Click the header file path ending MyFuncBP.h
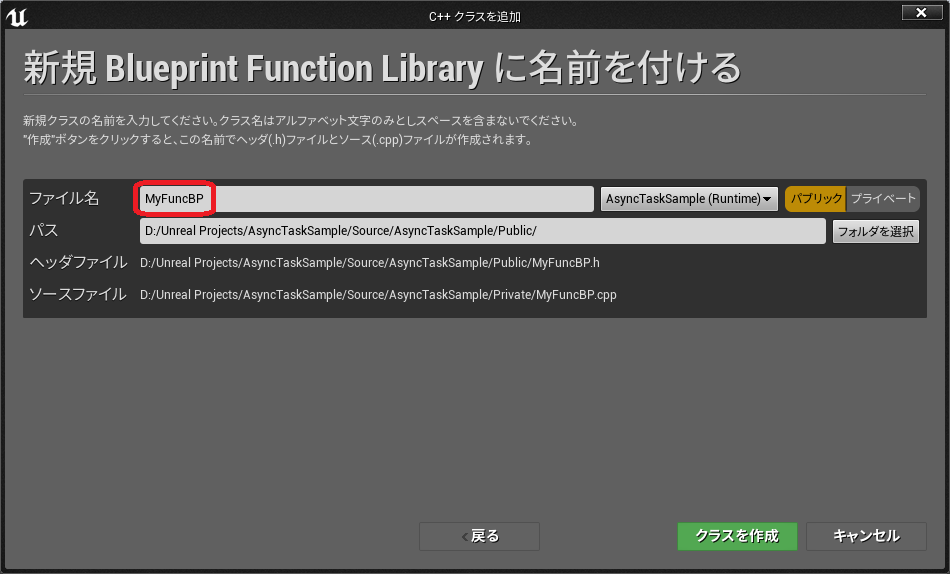Viewport: 950px width, 574px height. click(x=370, y=263)
